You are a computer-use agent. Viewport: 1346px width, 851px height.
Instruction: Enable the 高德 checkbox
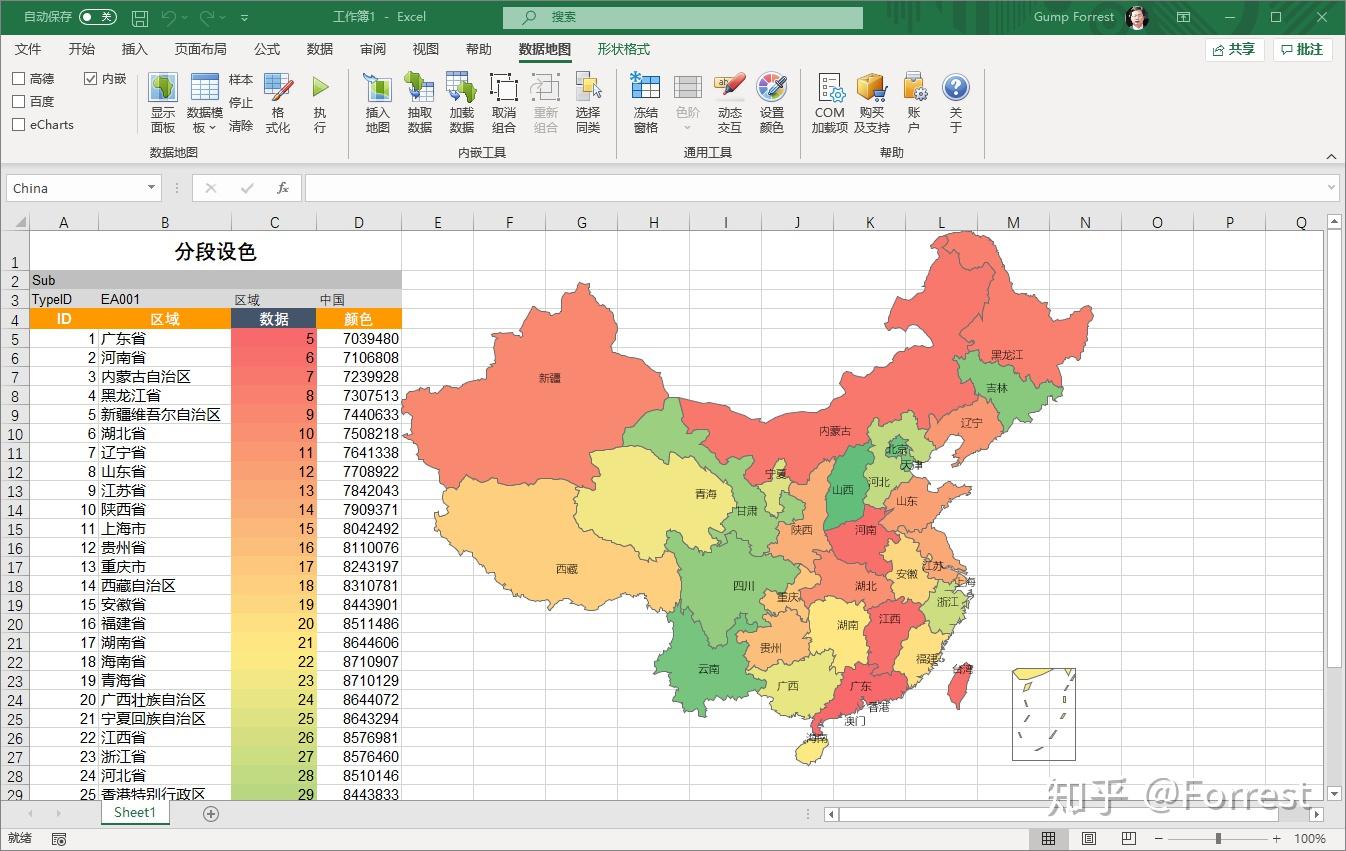[x=17, y=78]
